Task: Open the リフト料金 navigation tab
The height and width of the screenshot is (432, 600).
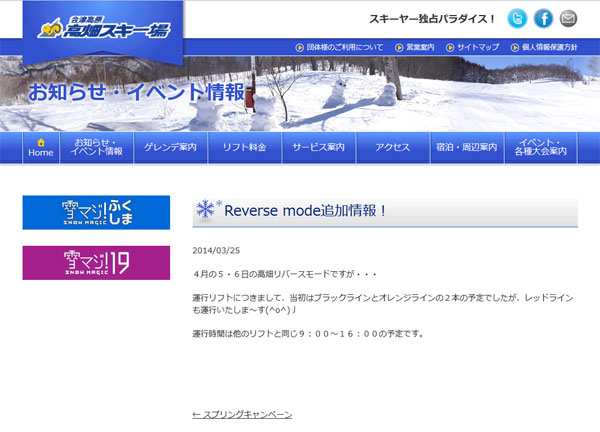Action: point(244,147)
